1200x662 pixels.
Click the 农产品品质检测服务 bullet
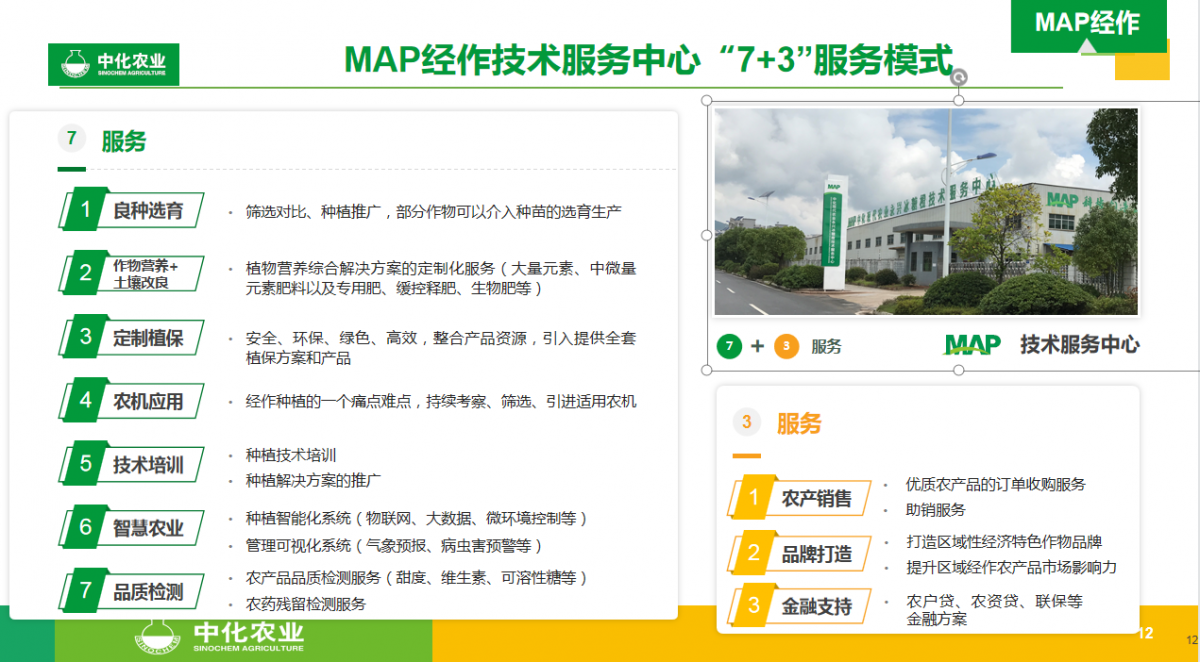coord(417,578)
